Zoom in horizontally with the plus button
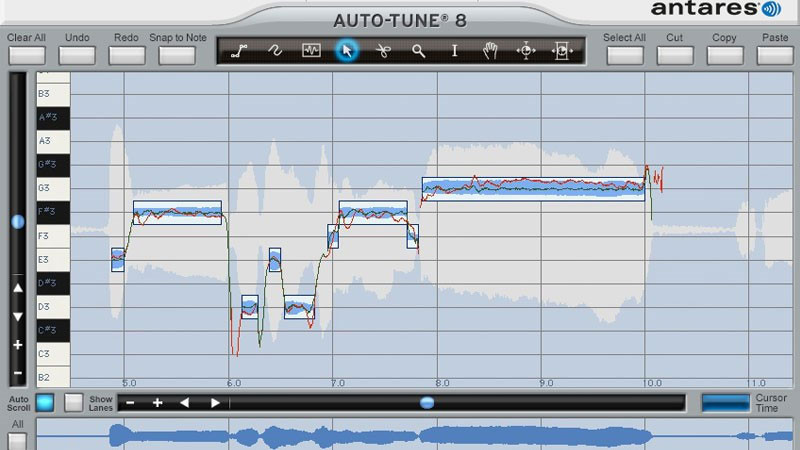 (157, 403)
